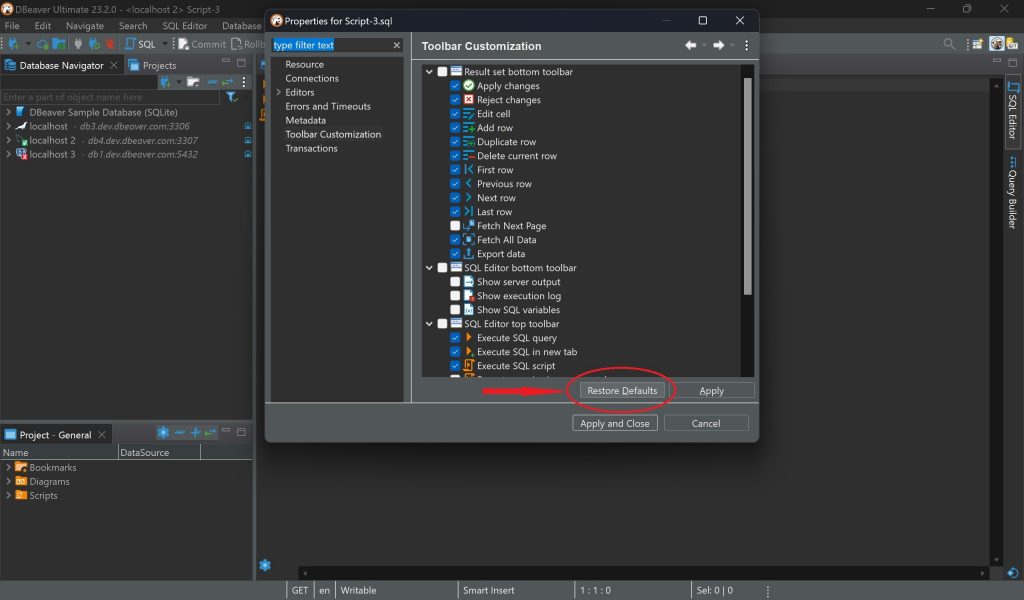Open the SQL Editor menu
This screenshot has height=600, width=1024.
pos(185,25)
